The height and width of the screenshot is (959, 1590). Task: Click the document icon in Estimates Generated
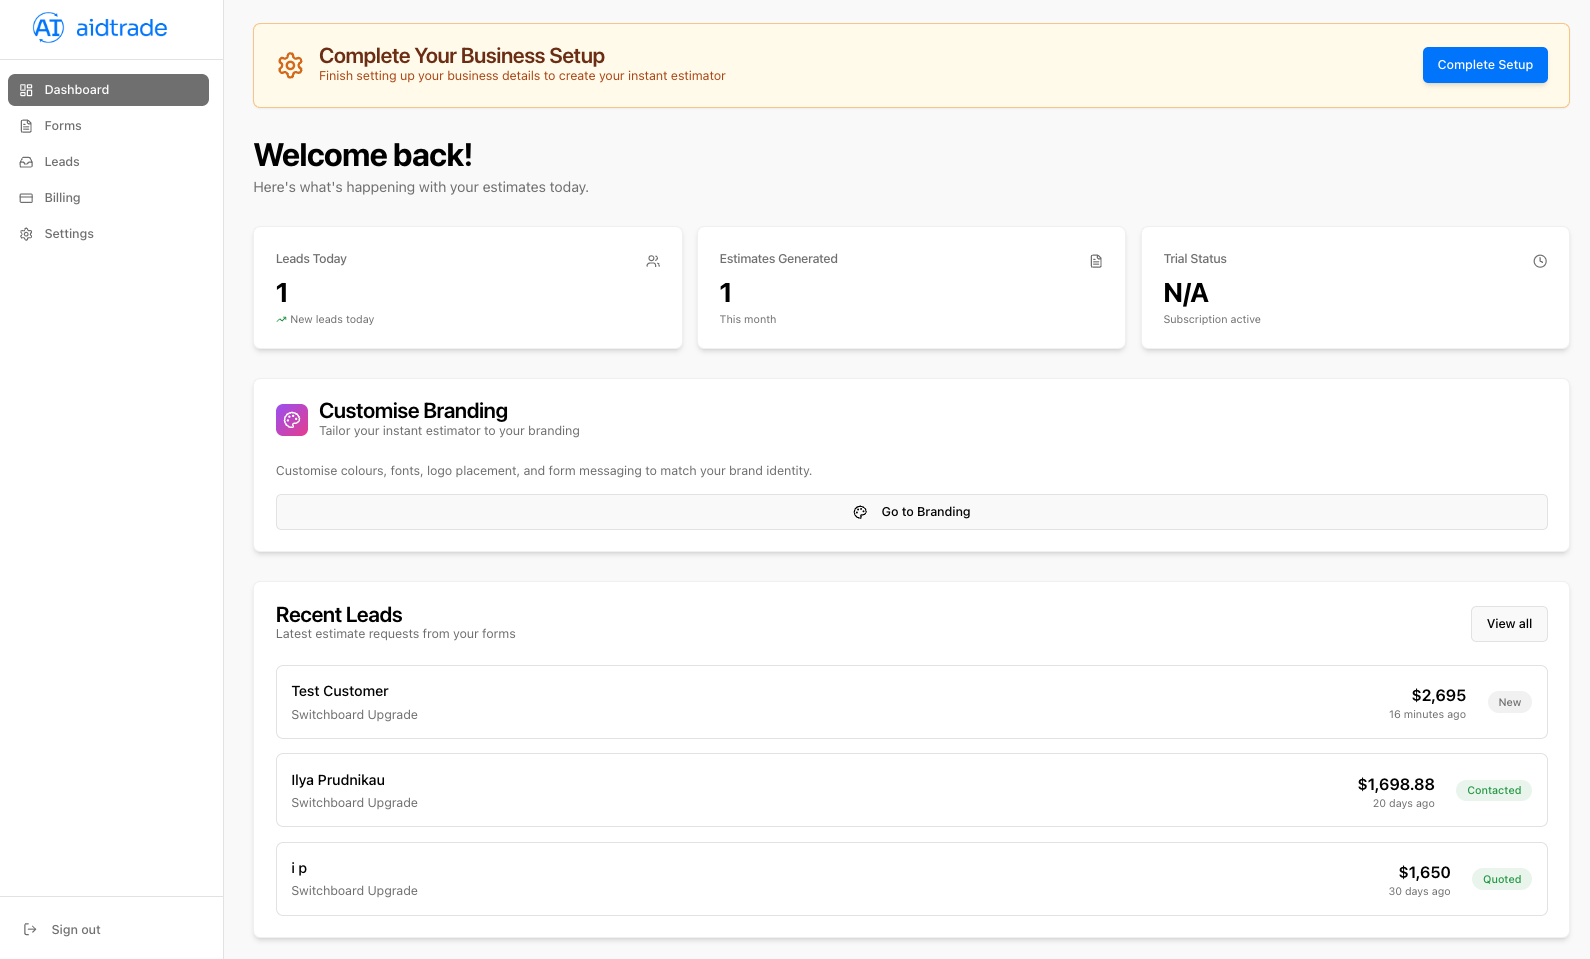1096,261
